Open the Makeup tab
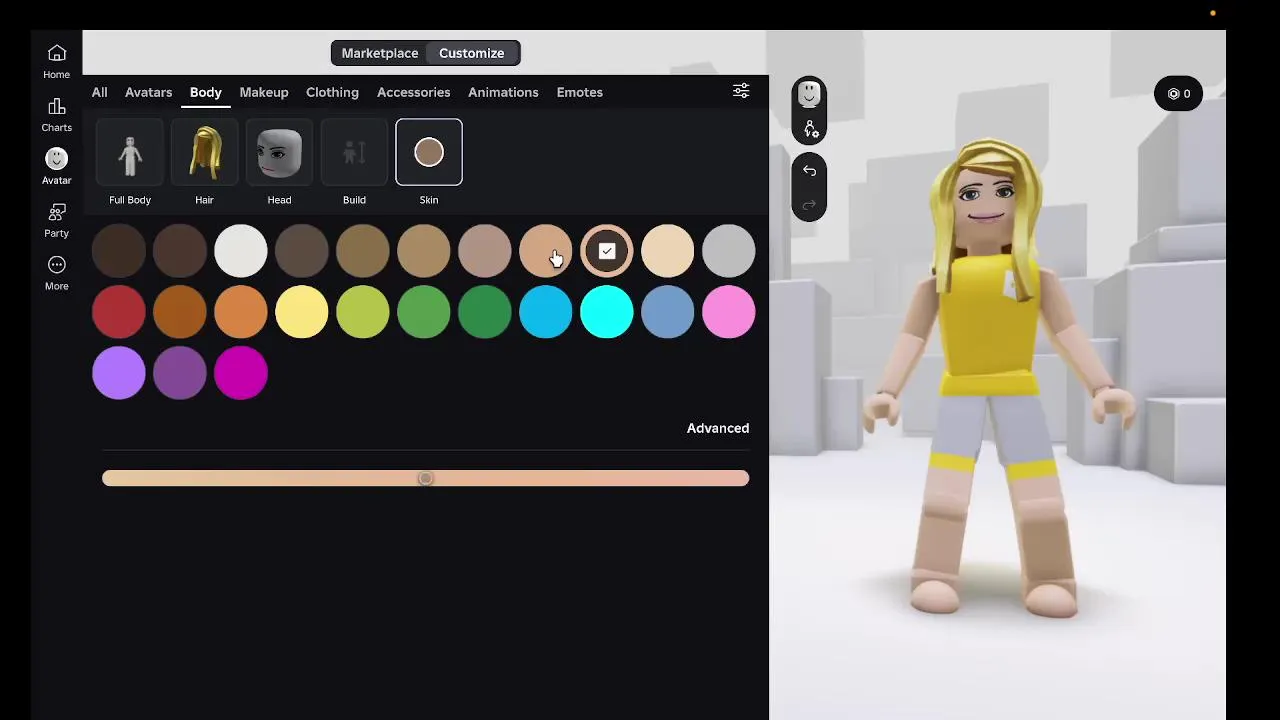Image resolution: width=1280 pixels, height=720 pixels. pyautogui.click(x=264, y=92)
